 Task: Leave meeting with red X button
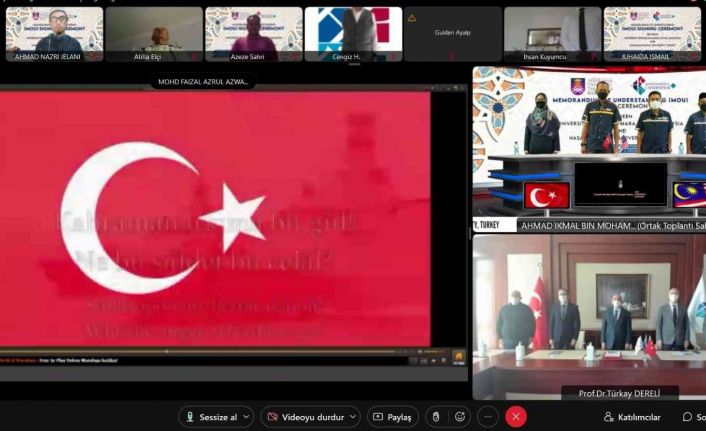tap(516, 416)
